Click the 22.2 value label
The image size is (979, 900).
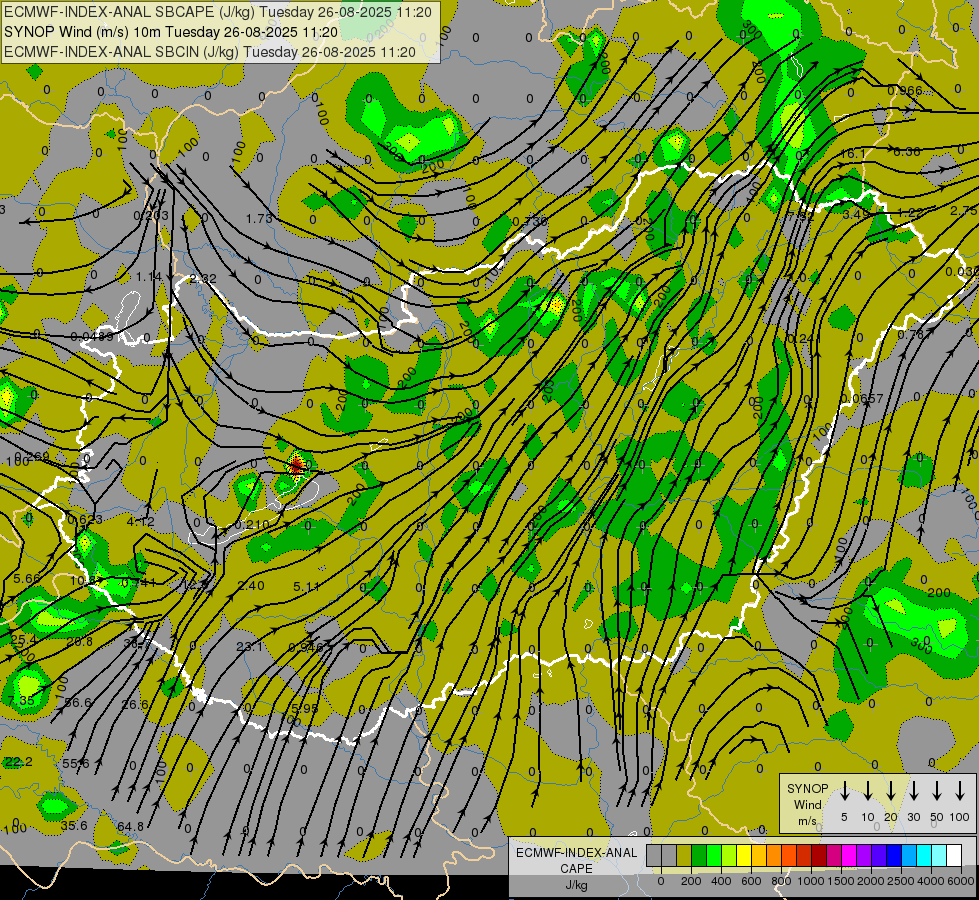(x=19, y=761)
